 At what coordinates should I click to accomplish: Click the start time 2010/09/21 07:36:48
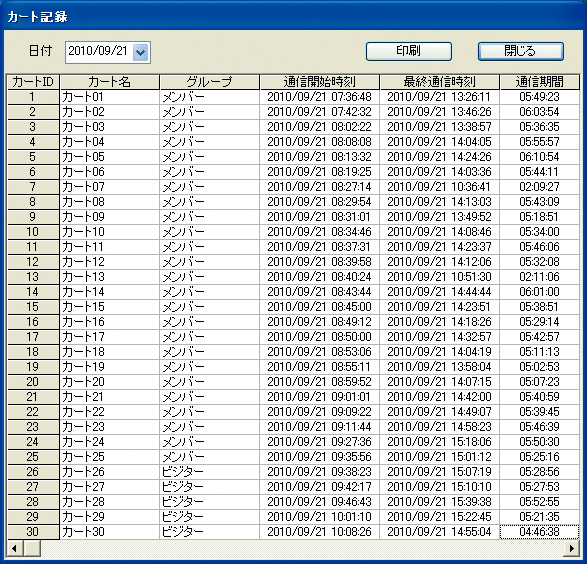(x=320, y=97)
